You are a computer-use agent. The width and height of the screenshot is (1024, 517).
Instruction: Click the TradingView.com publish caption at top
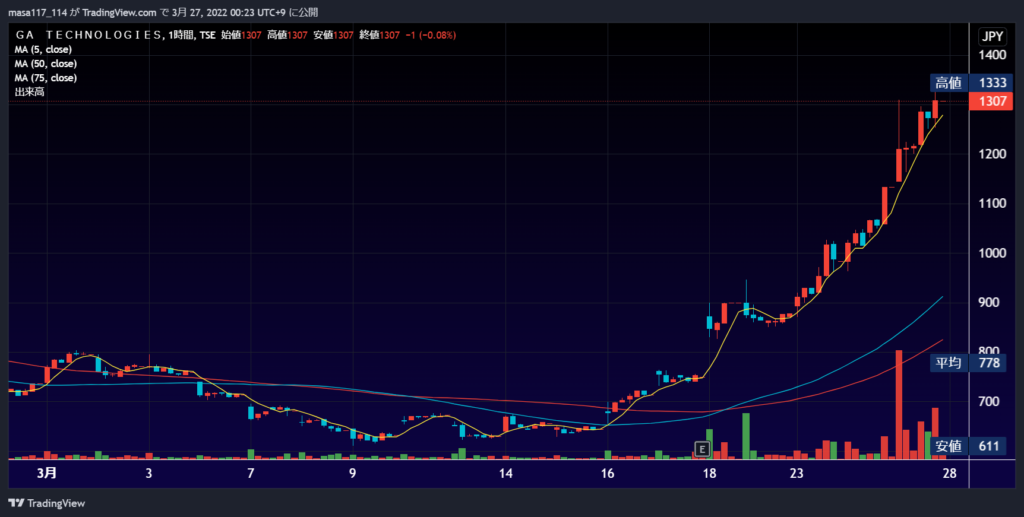pyautogui.click(x=163, y=12)
